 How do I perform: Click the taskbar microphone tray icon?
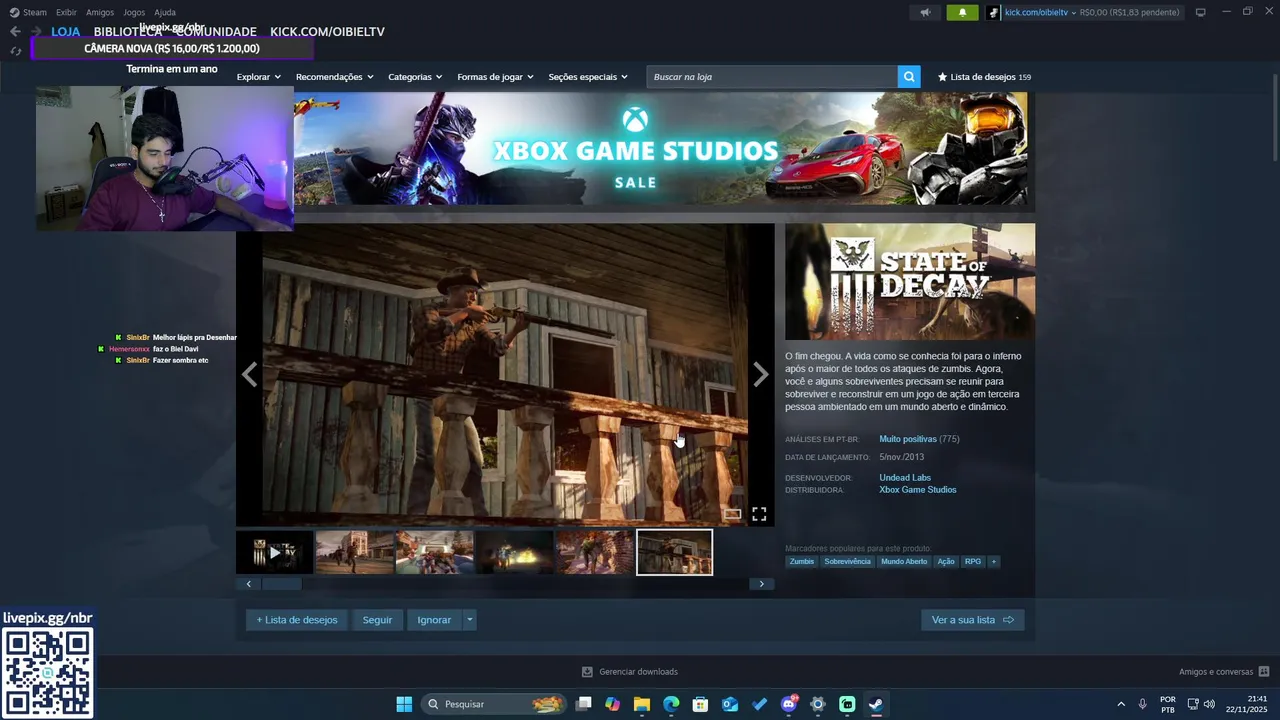1142,704
